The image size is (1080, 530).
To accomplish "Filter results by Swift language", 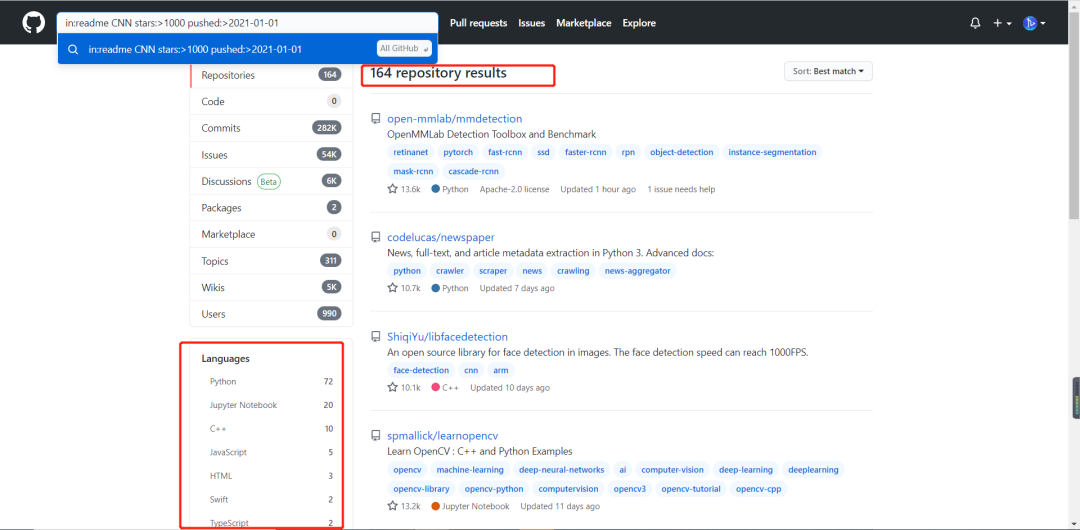I will (271, 499).
